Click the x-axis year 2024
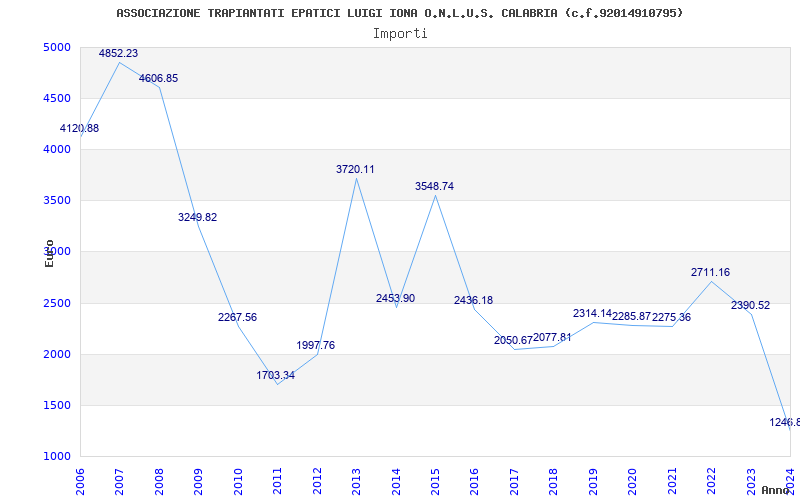The width and height of the screenshot is (800, 500). pos(790,482)
